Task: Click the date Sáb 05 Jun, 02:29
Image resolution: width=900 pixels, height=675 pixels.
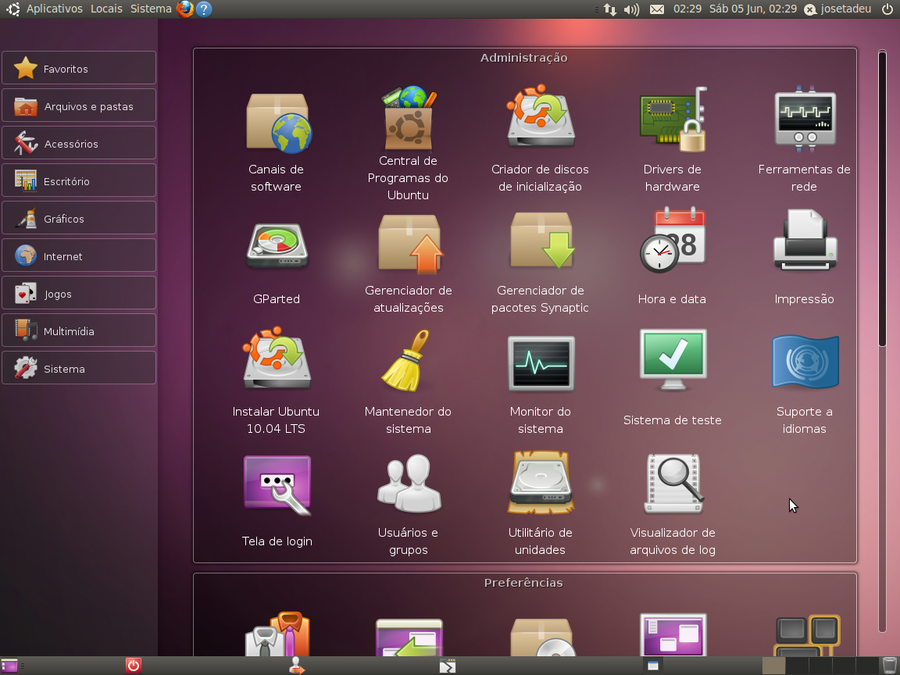Action: pos(752,9)
